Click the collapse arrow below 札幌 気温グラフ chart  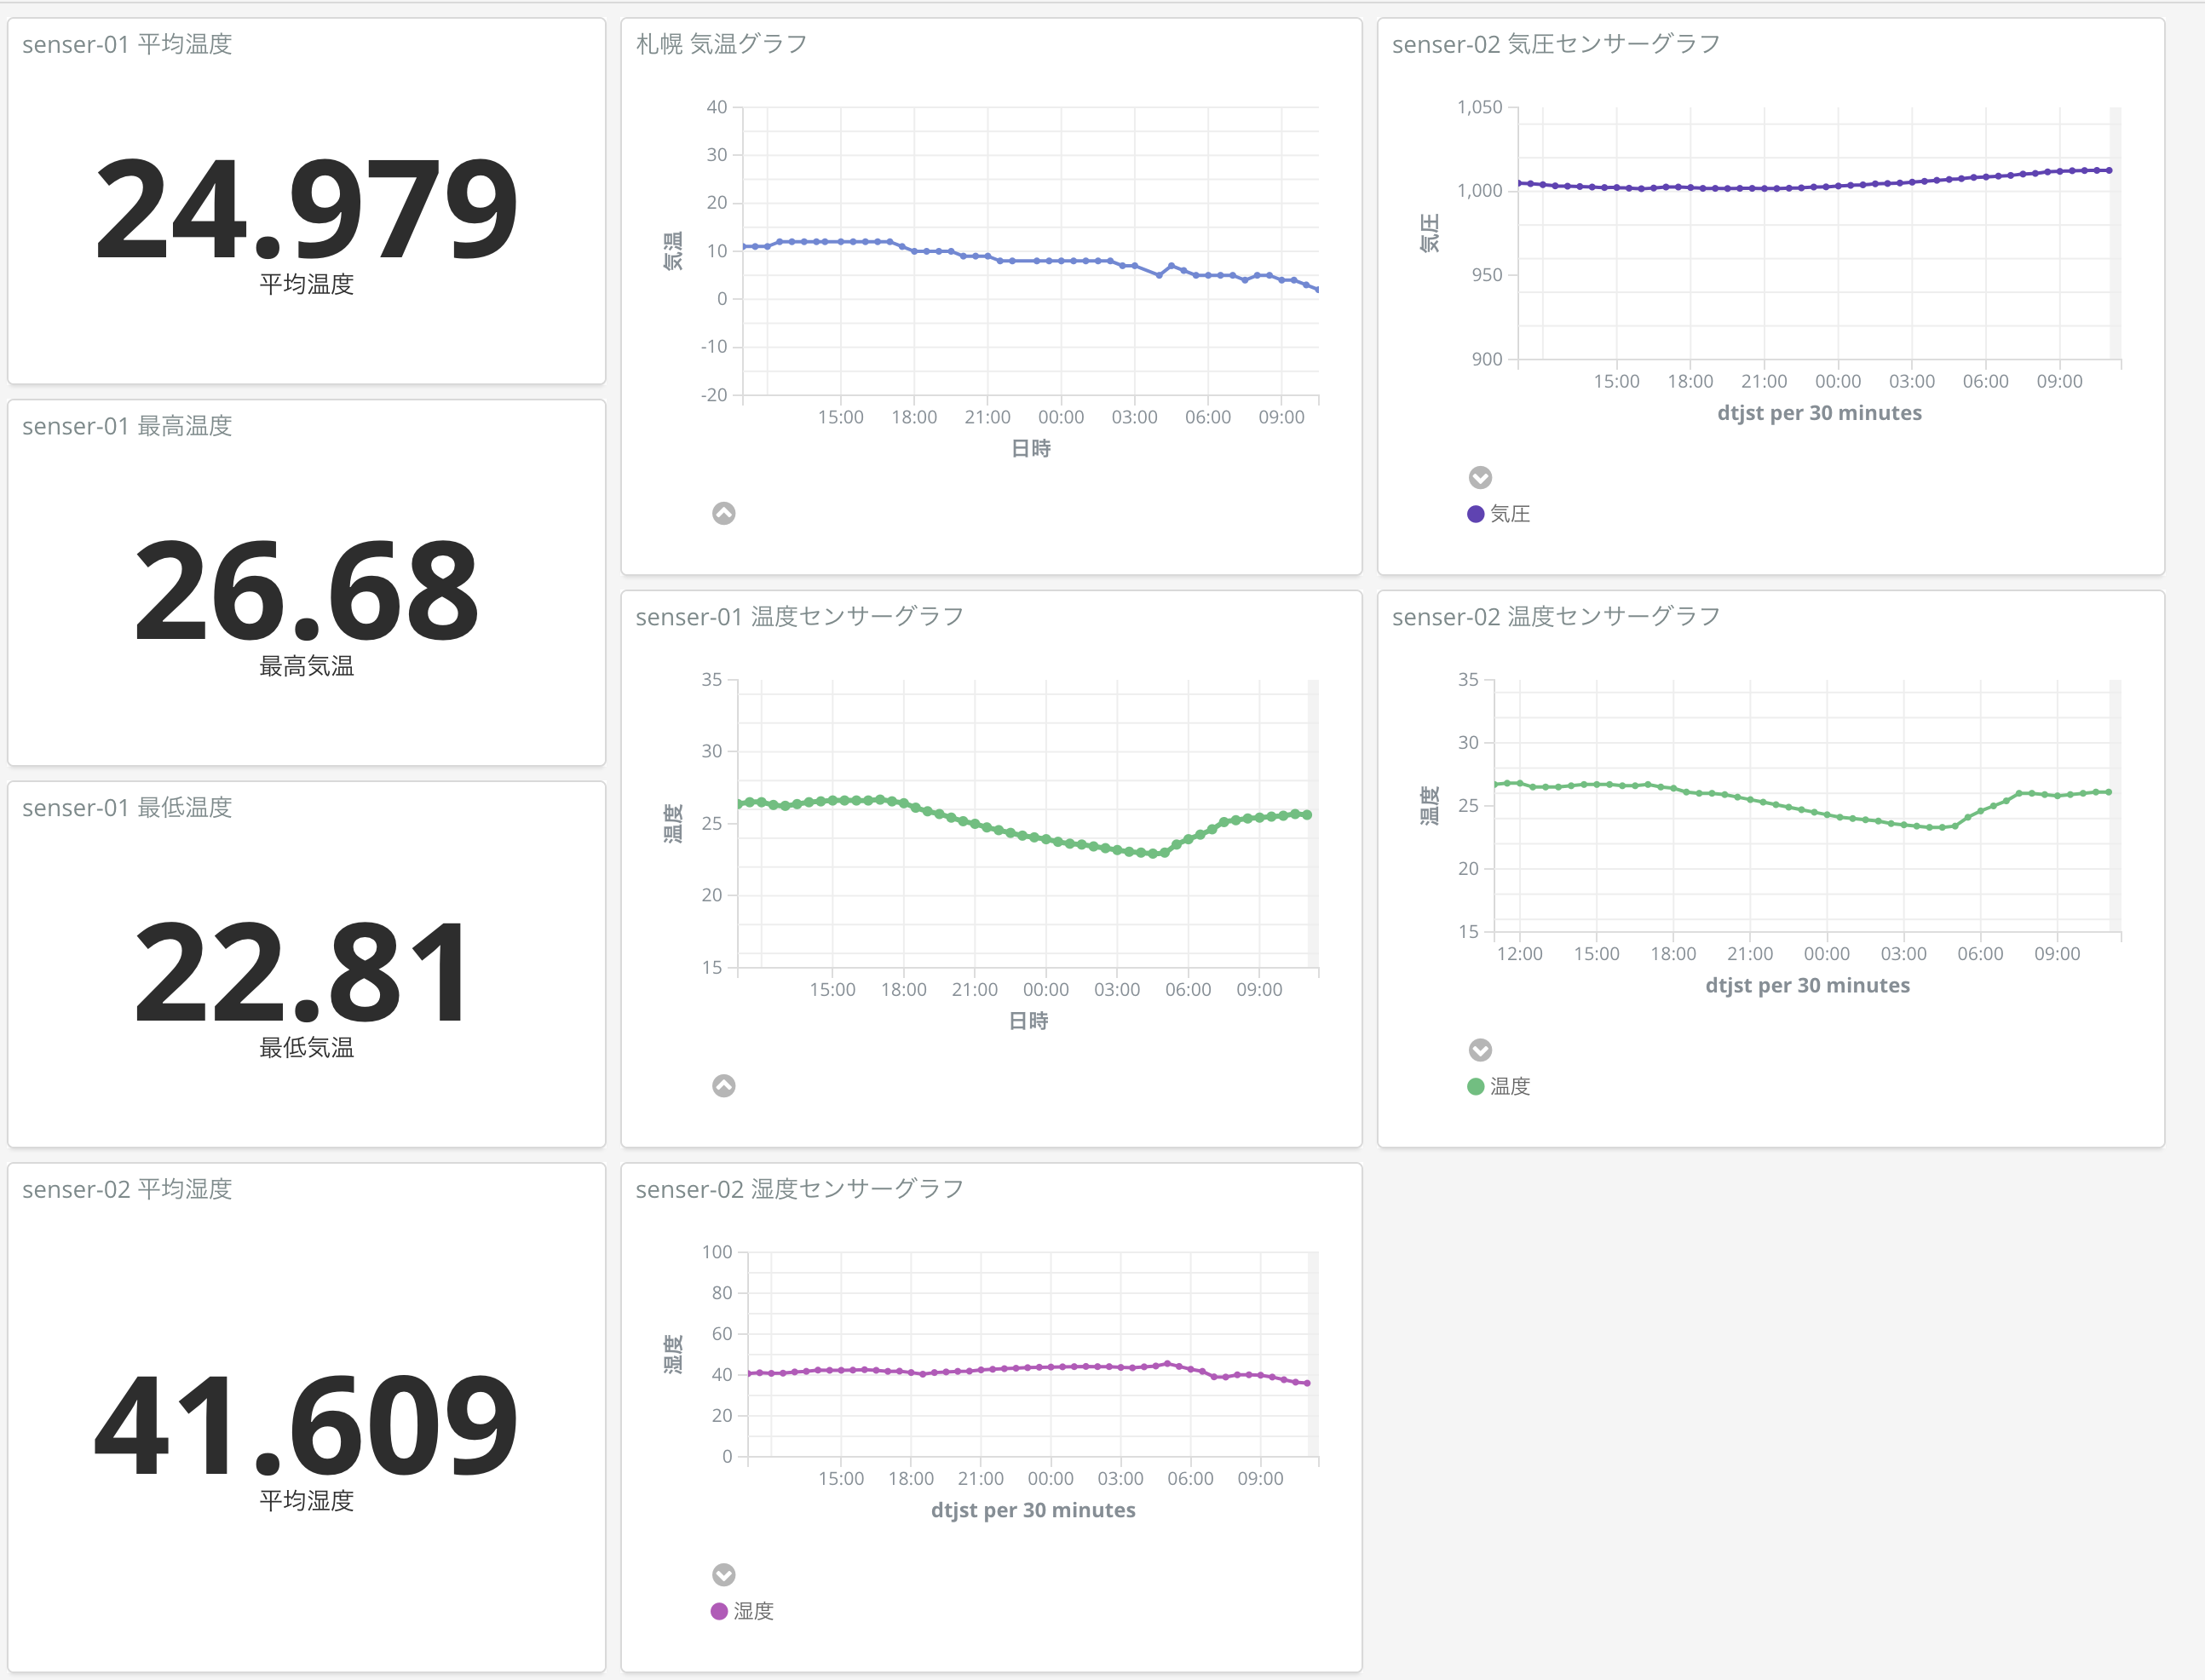[723, 513]
